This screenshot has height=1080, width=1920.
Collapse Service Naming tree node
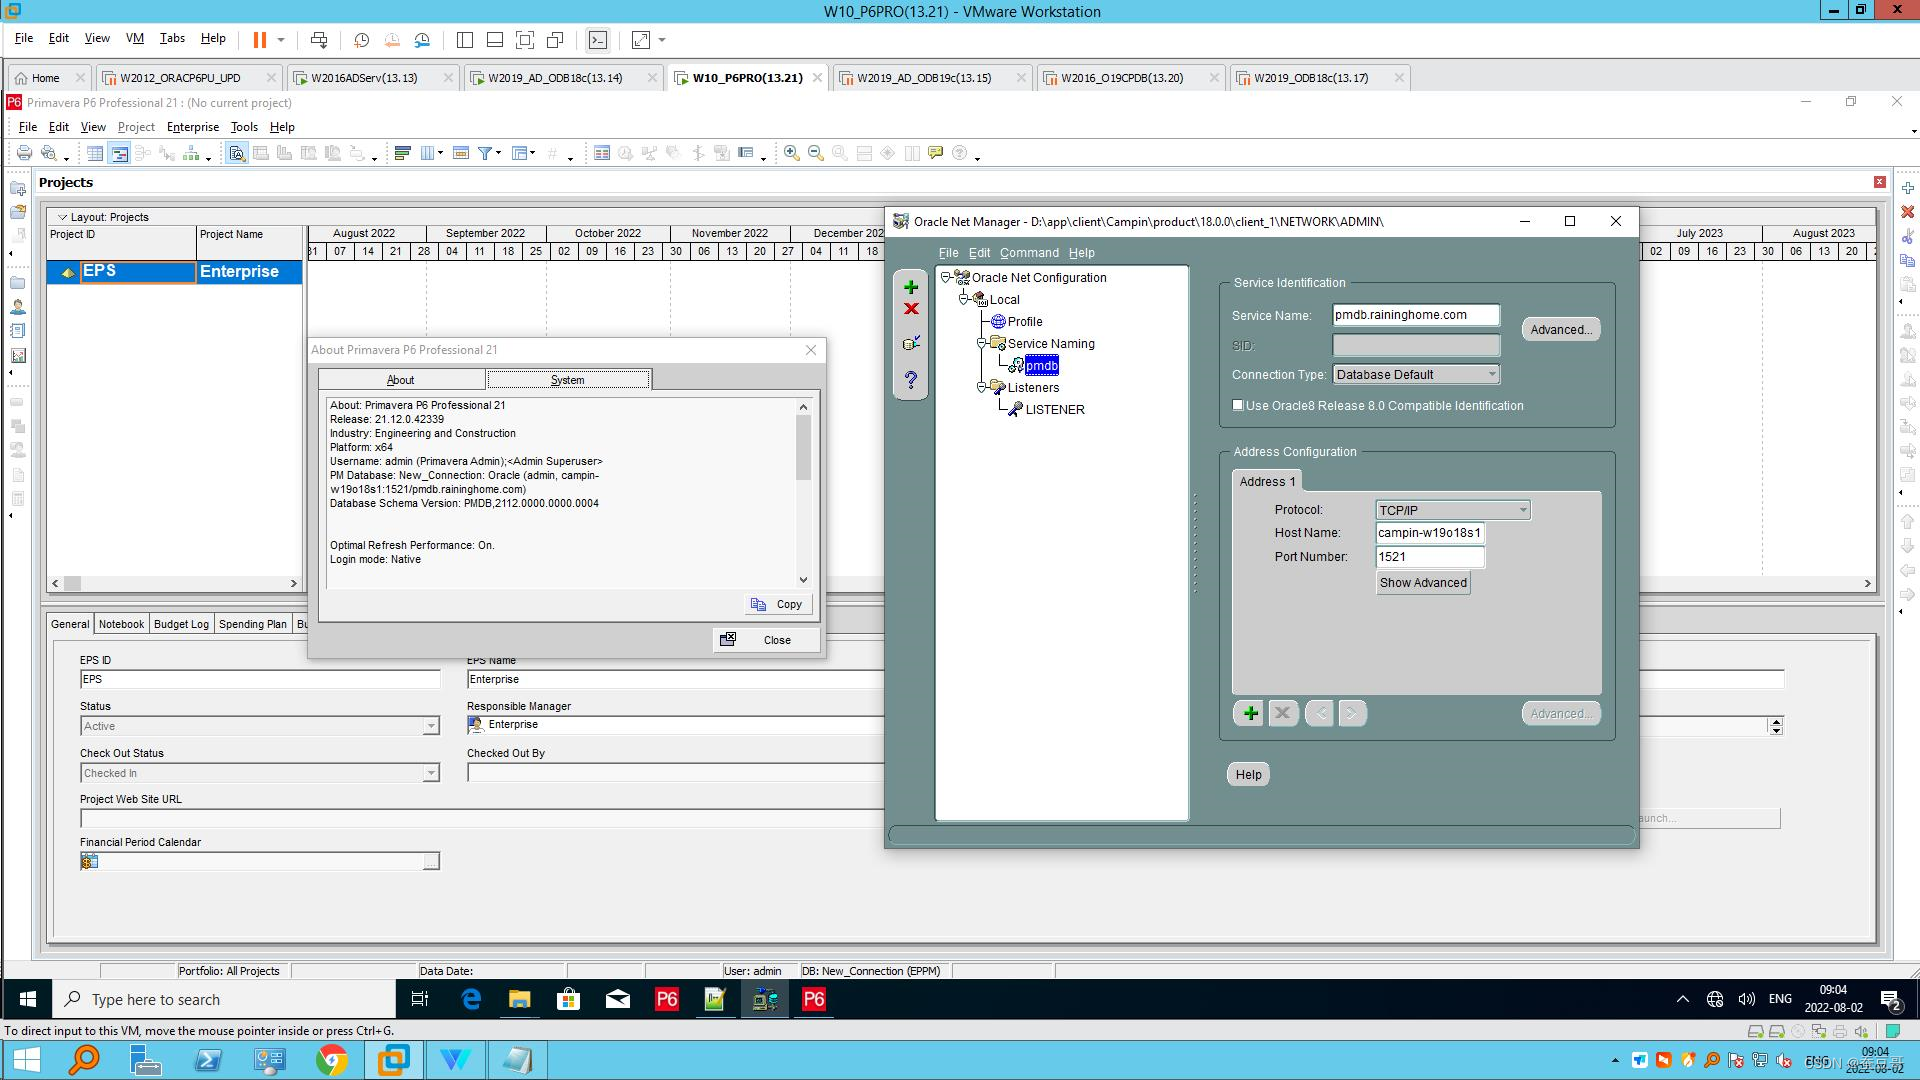tap(981, 343)
